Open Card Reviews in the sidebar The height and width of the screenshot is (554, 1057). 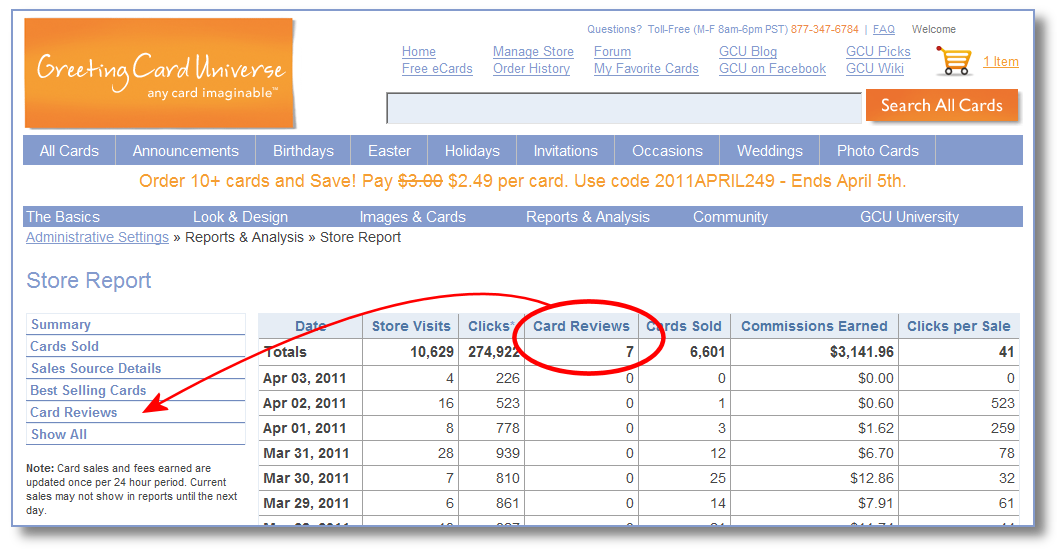pyautogui.click(x=74, y=412)
